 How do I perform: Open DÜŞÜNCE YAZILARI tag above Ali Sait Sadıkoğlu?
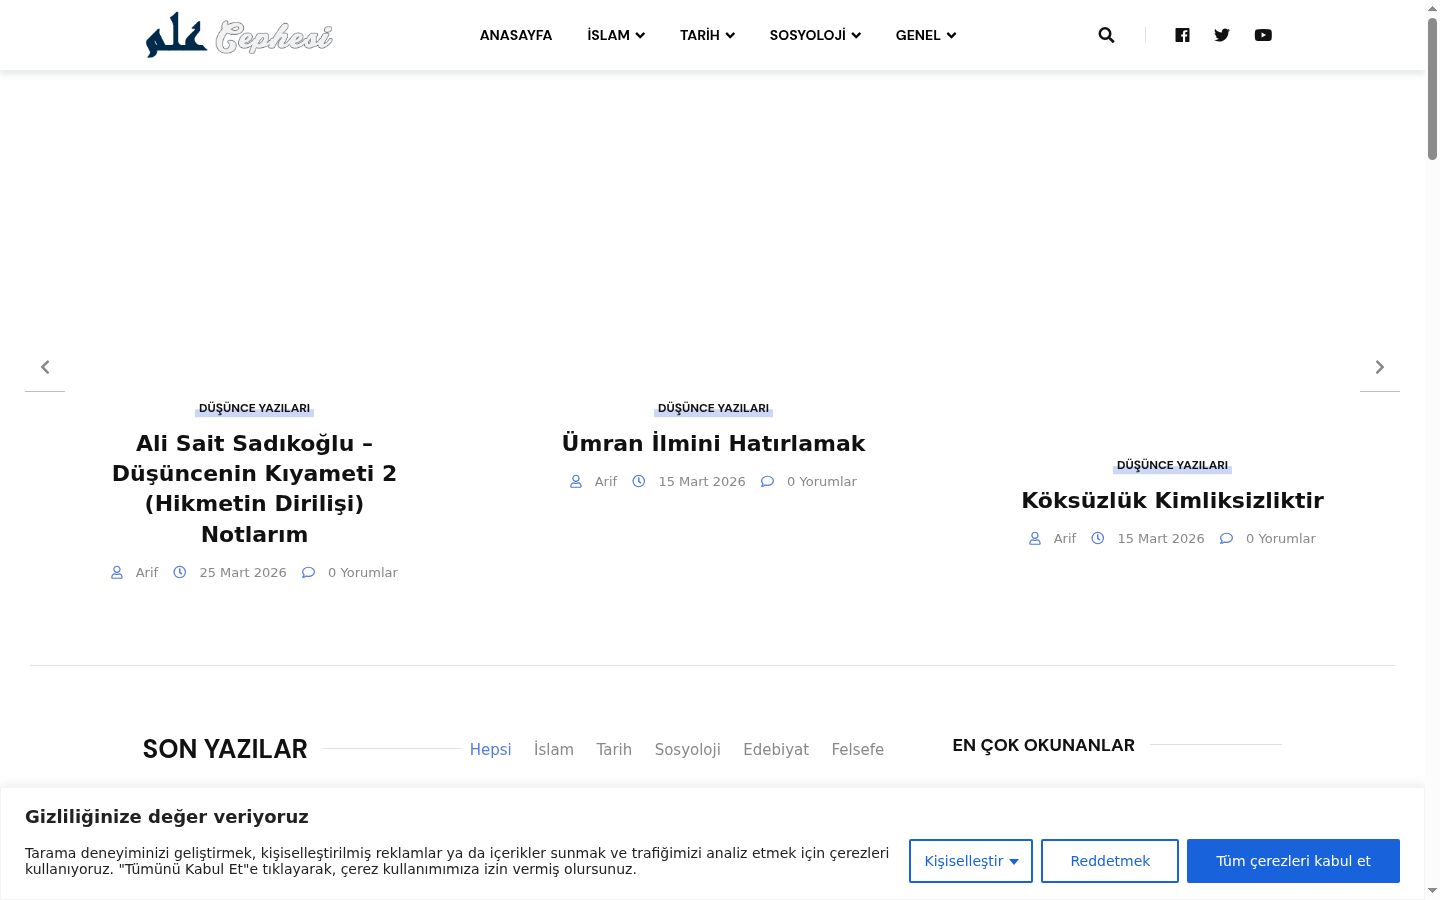(254, 408)
